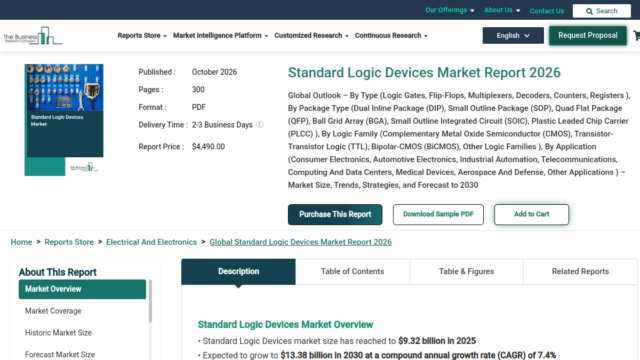Screen dimensions: 640x360
Task: Expand Customized Research menu
Action: [x=311, y=36]
